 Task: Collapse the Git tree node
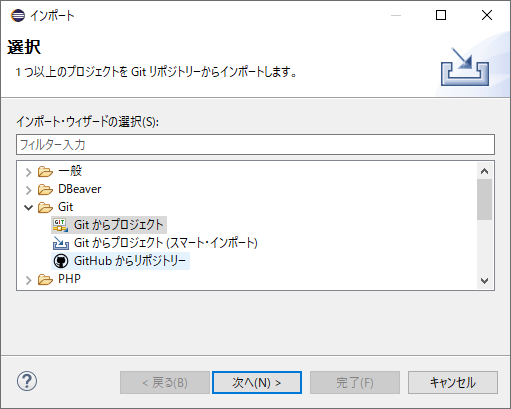[29, 208]
